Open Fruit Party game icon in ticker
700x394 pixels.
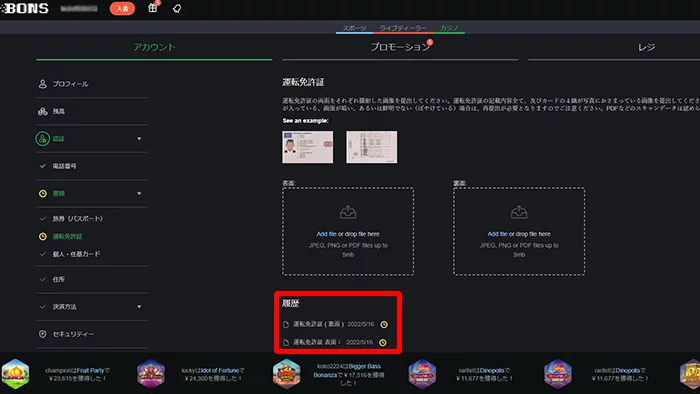coord(16,374)
